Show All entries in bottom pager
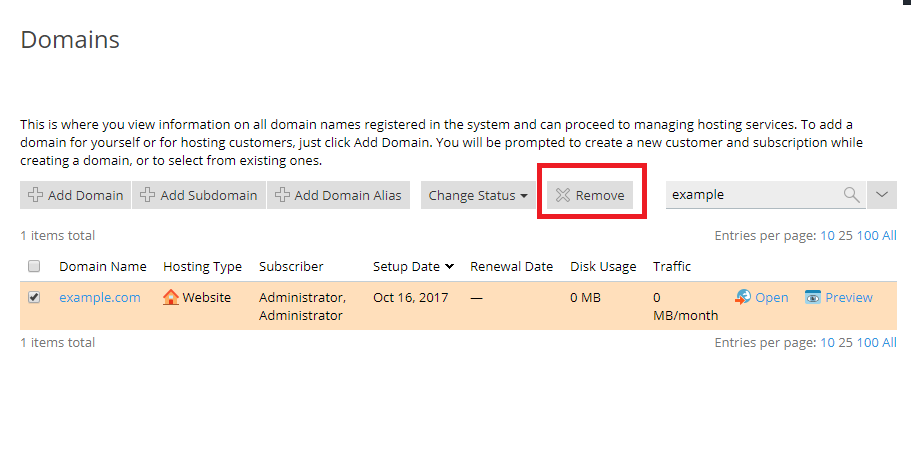 tap(889, 342)
